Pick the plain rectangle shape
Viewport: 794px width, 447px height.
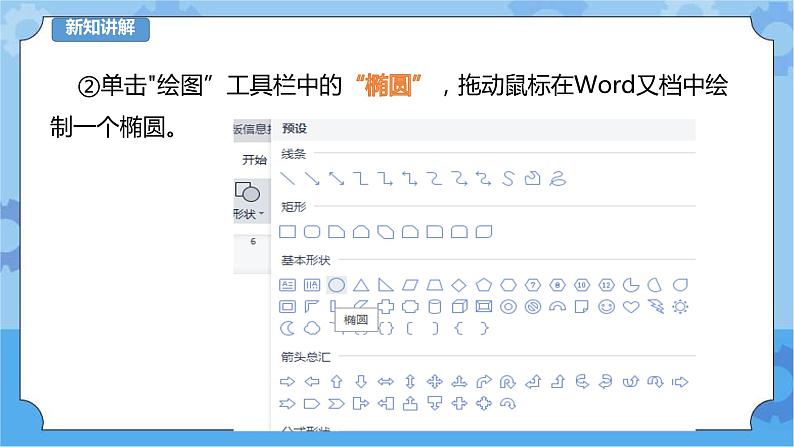click(x=288, y=232)
